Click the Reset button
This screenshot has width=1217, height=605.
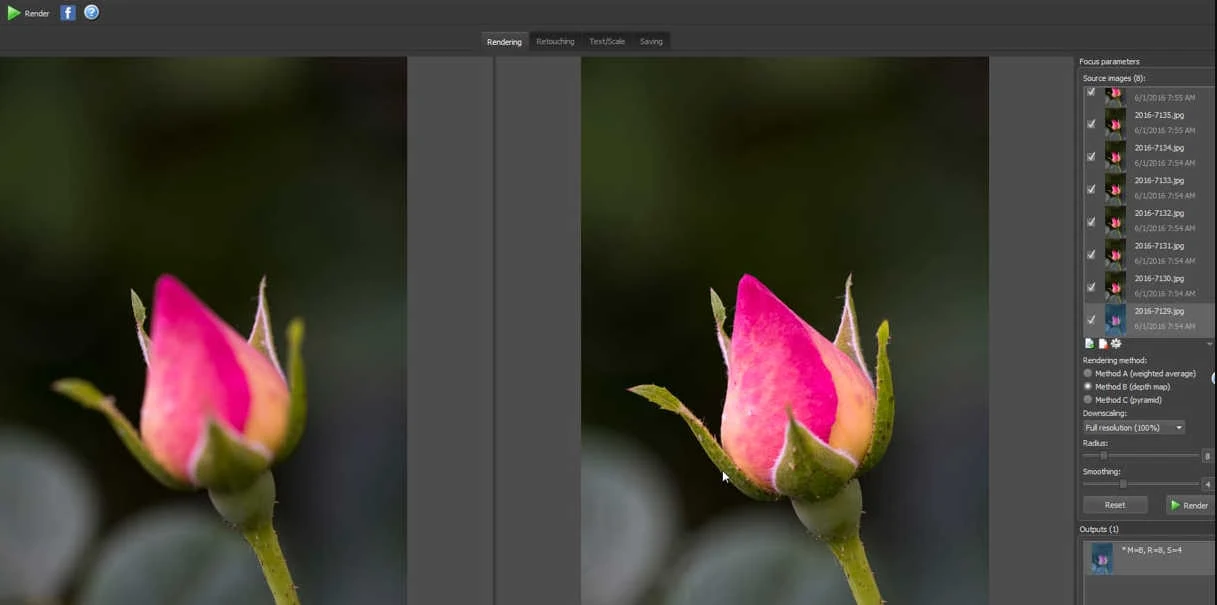tap(1115, 505)
